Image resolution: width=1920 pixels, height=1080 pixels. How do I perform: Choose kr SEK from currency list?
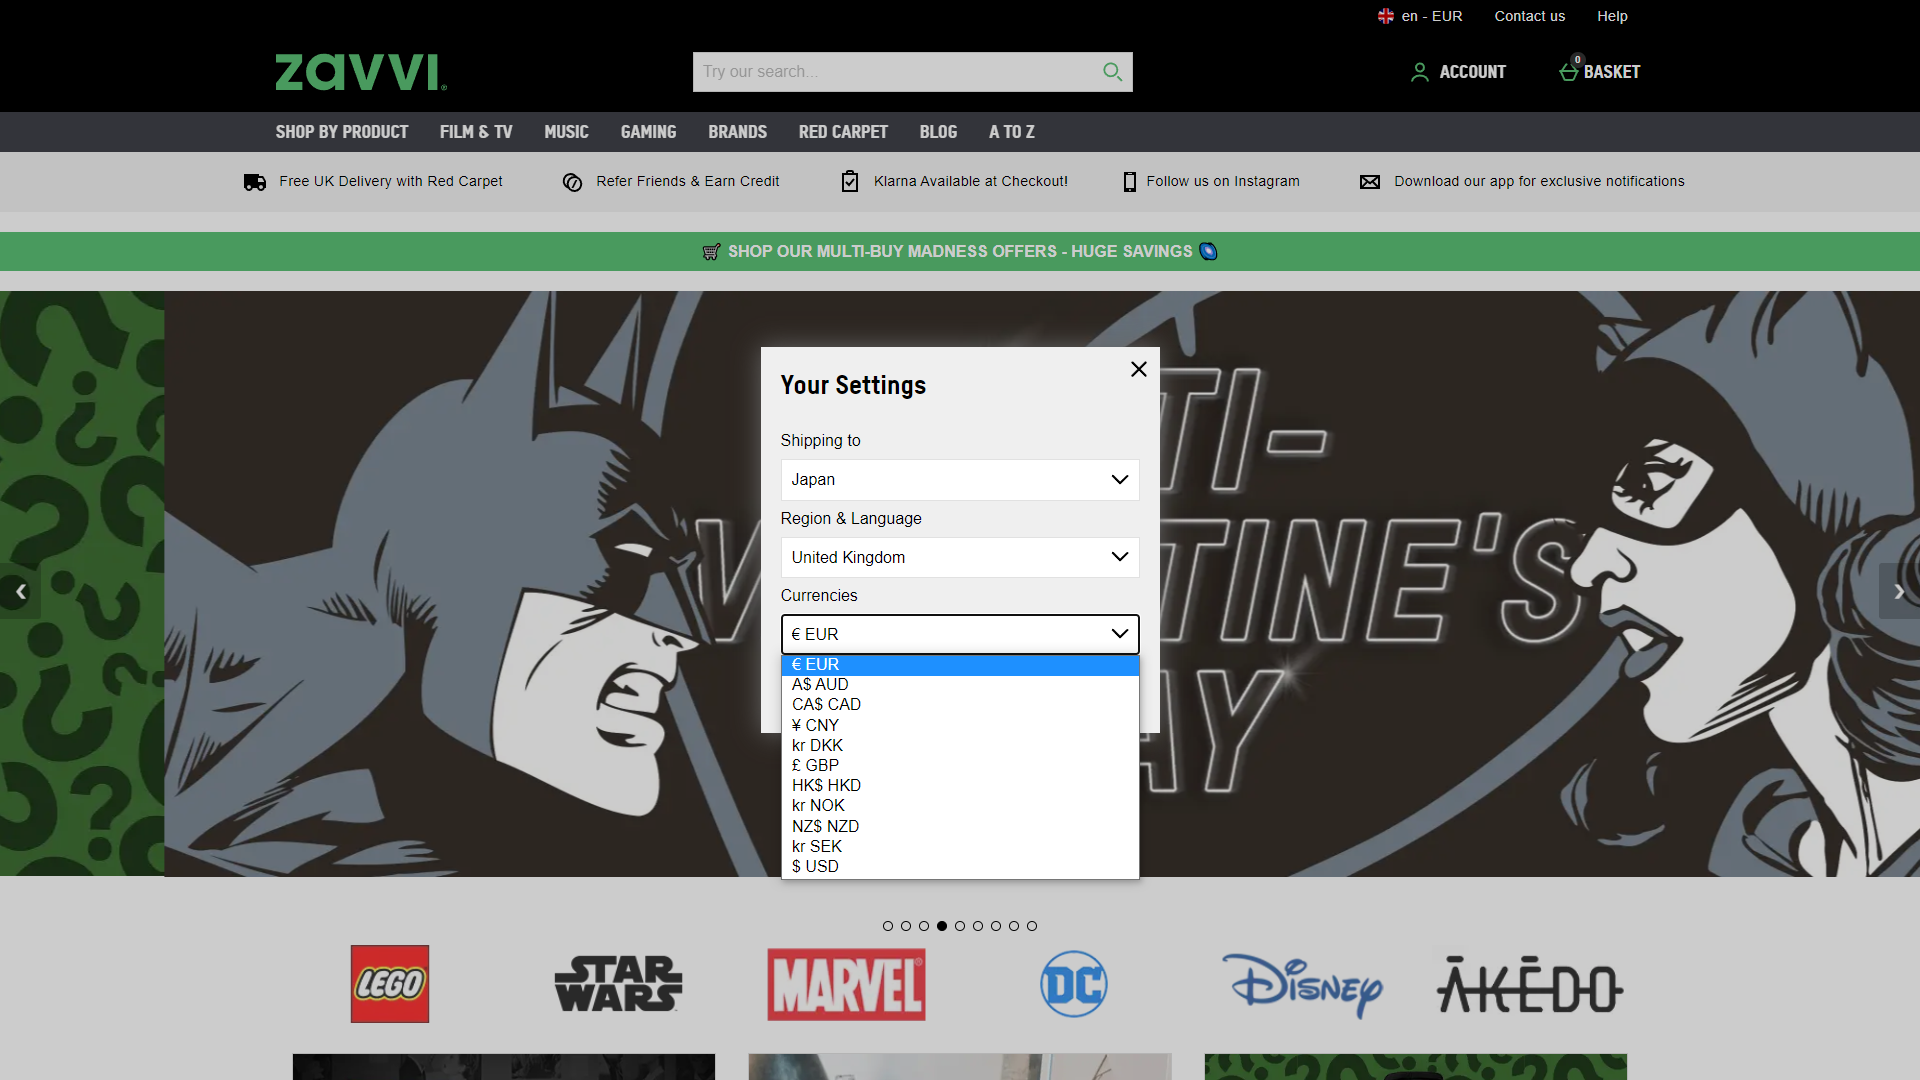pyautogui.click(x=960, y=847)
